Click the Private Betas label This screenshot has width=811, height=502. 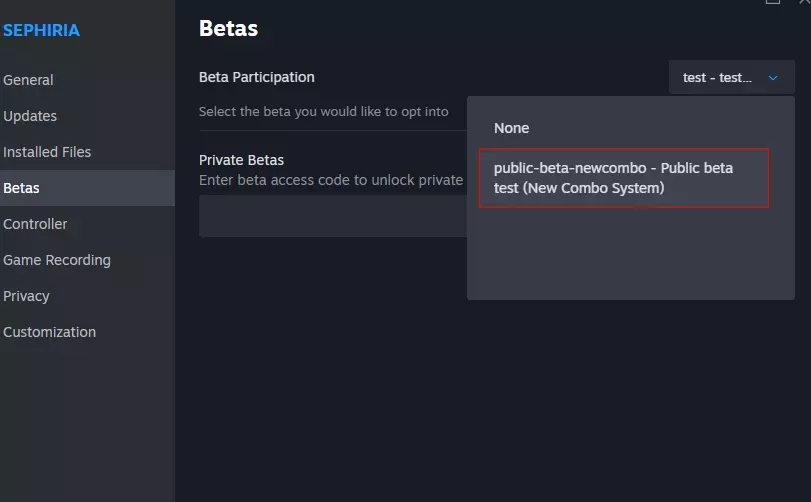click(241, 160)
